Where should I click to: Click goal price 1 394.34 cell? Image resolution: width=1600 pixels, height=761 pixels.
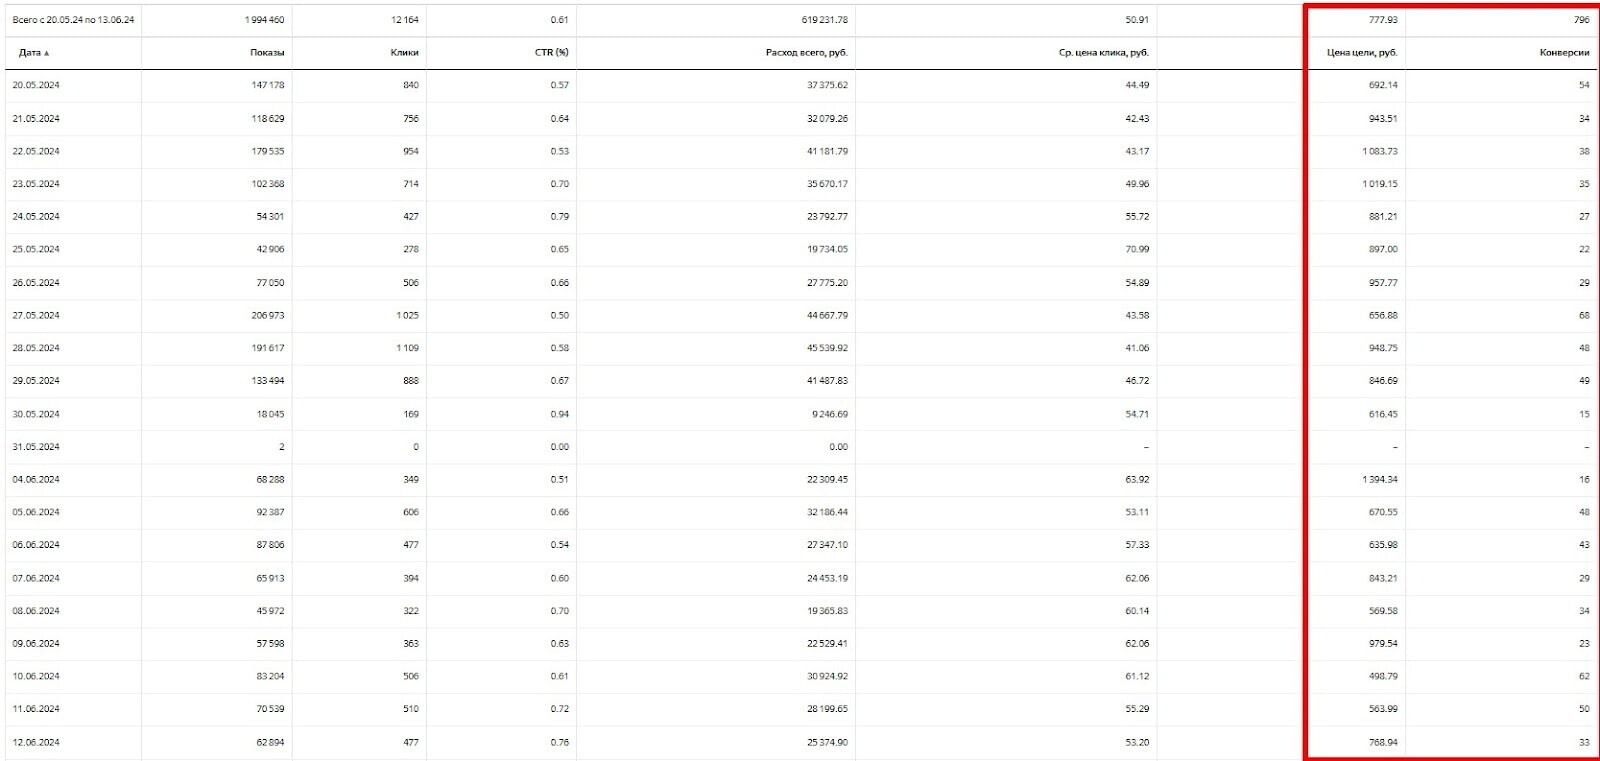(1380, 479)
